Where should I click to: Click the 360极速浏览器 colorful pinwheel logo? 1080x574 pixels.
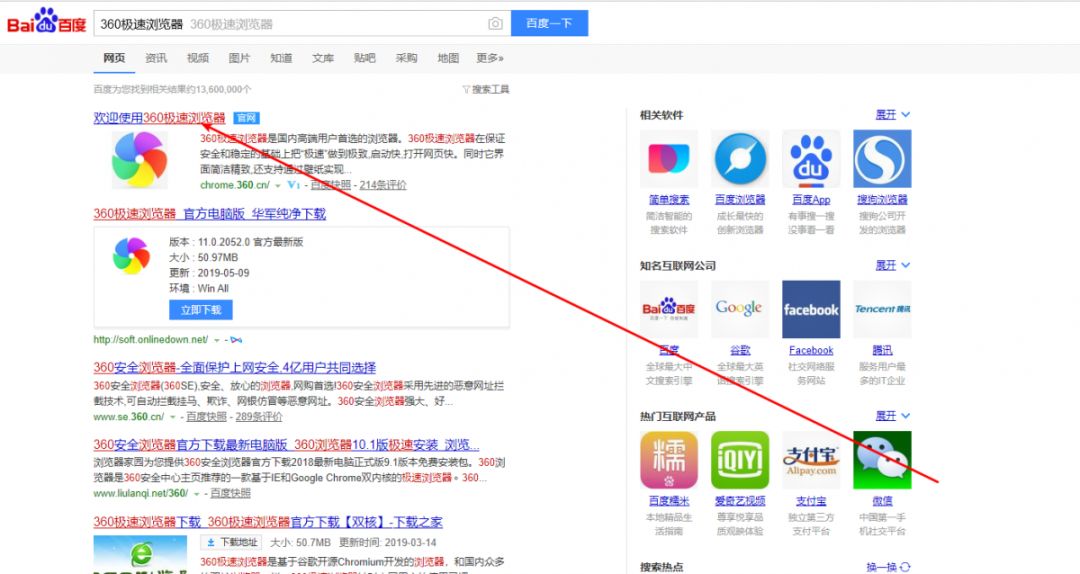coord(140,160)
